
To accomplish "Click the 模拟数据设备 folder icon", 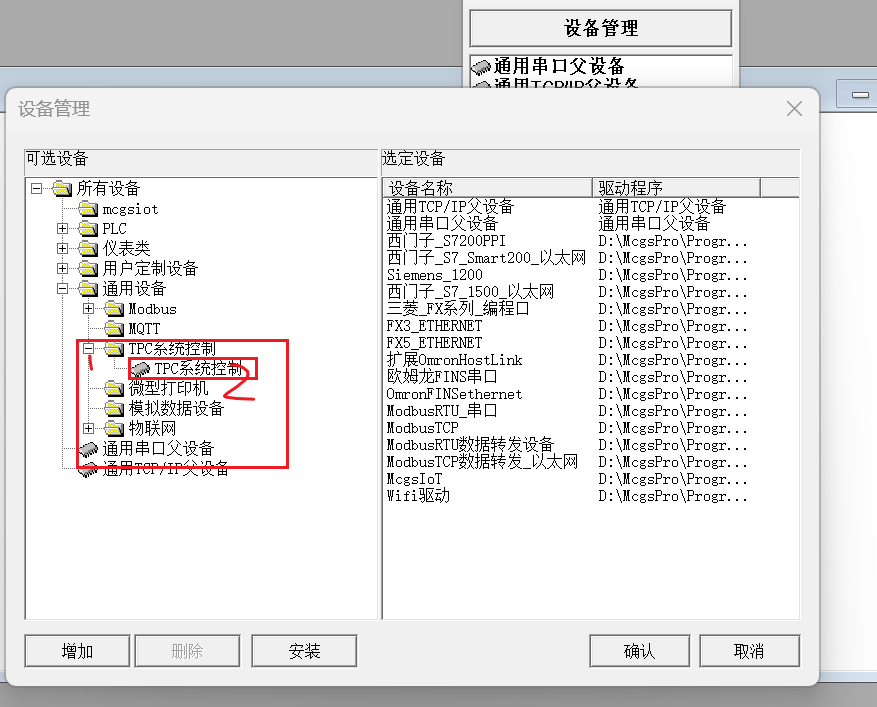I will [x=115, y=409].
